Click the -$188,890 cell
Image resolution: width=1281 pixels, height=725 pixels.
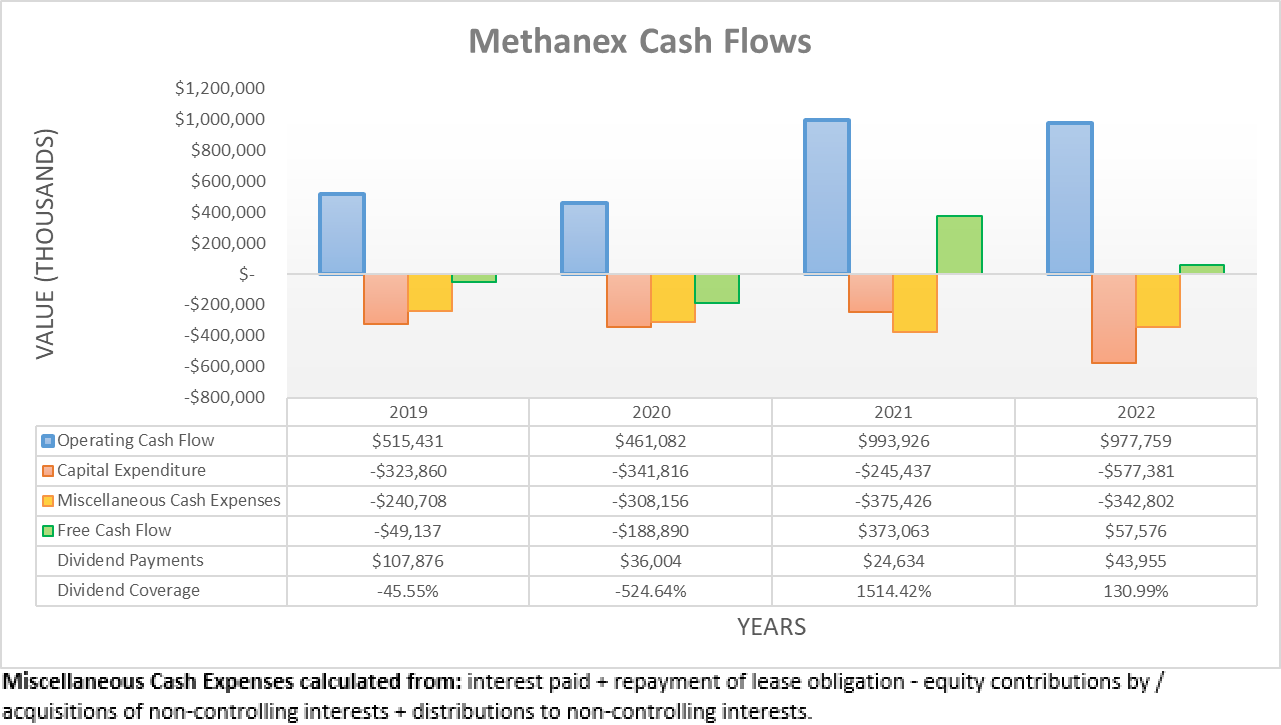[x=650, y=531]
